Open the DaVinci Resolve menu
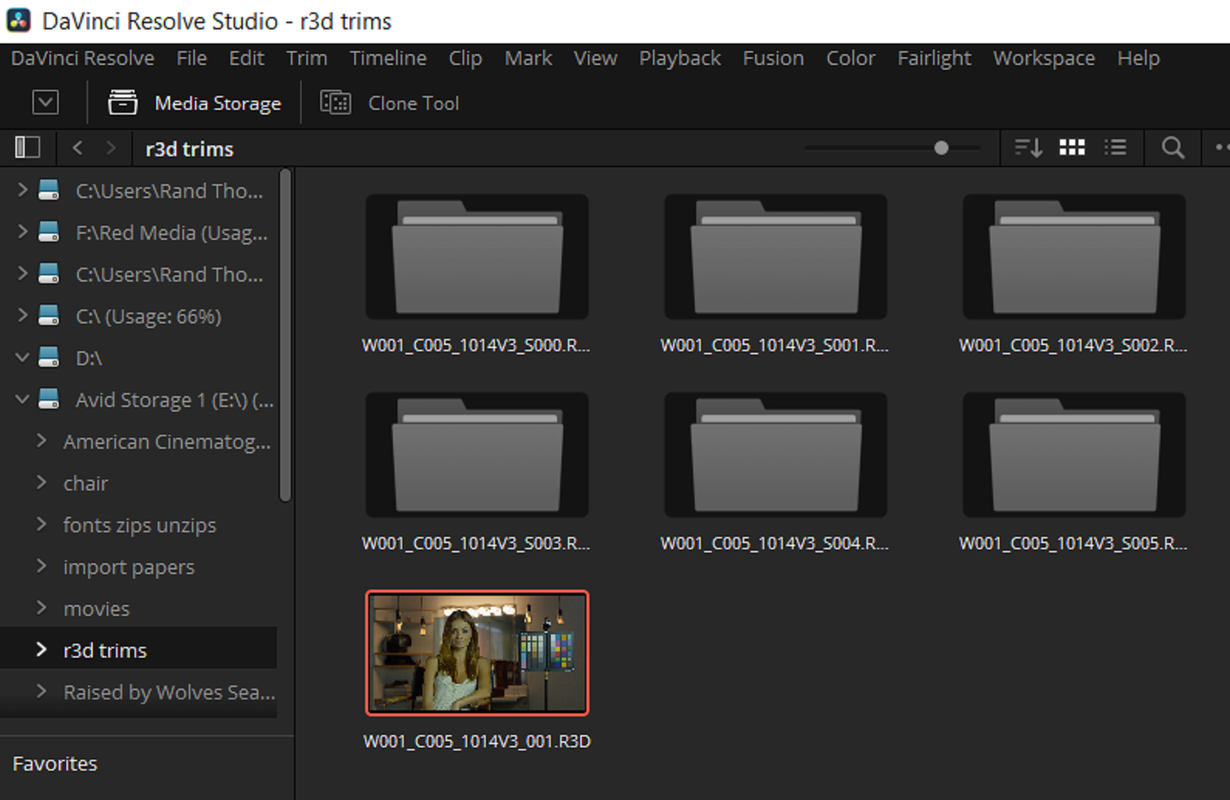Screen dimensions: 1230x800 (83, 58)
